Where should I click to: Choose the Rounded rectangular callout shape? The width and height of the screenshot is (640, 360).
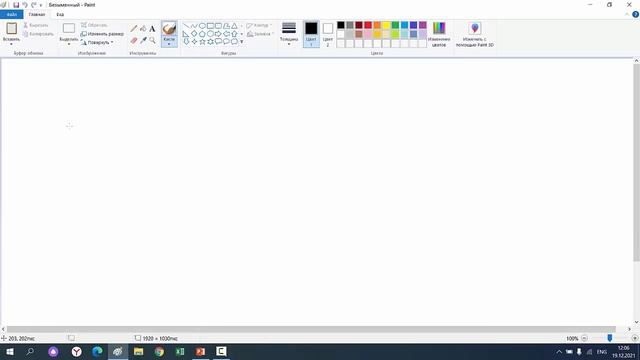pos(218,42)
